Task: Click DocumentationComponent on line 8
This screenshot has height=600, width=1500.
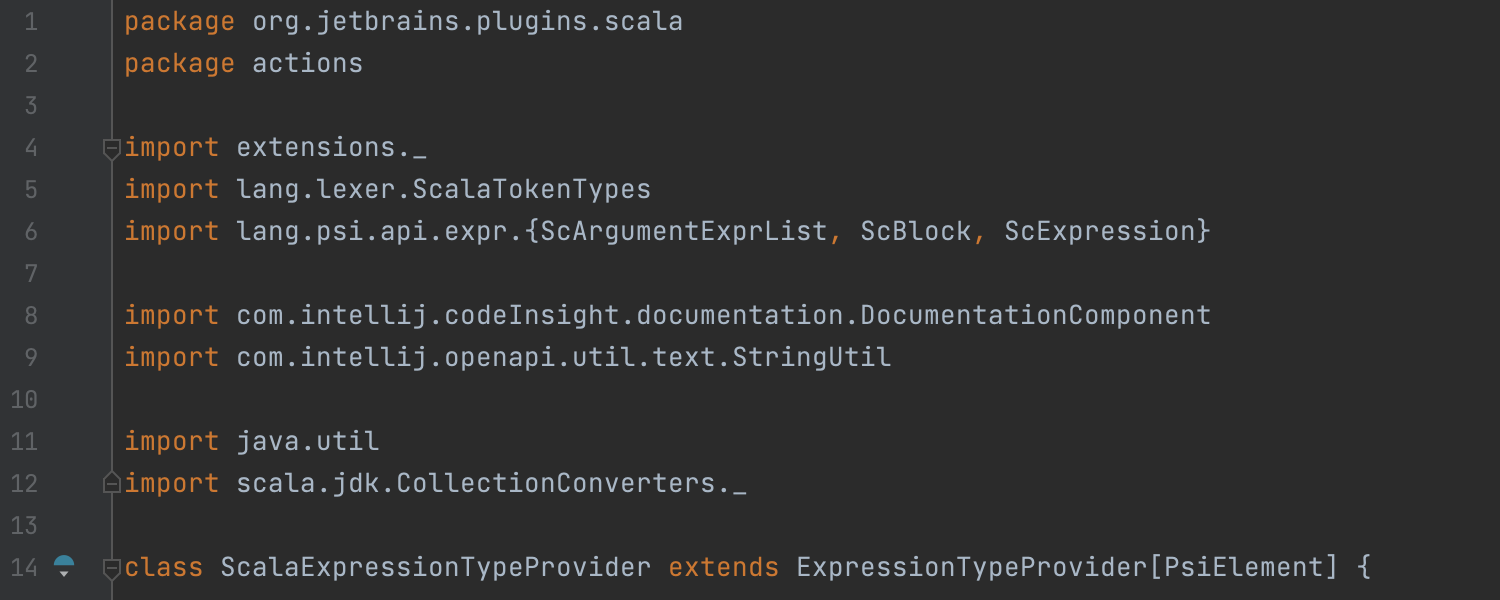Action: click(x=1036, y=316)
